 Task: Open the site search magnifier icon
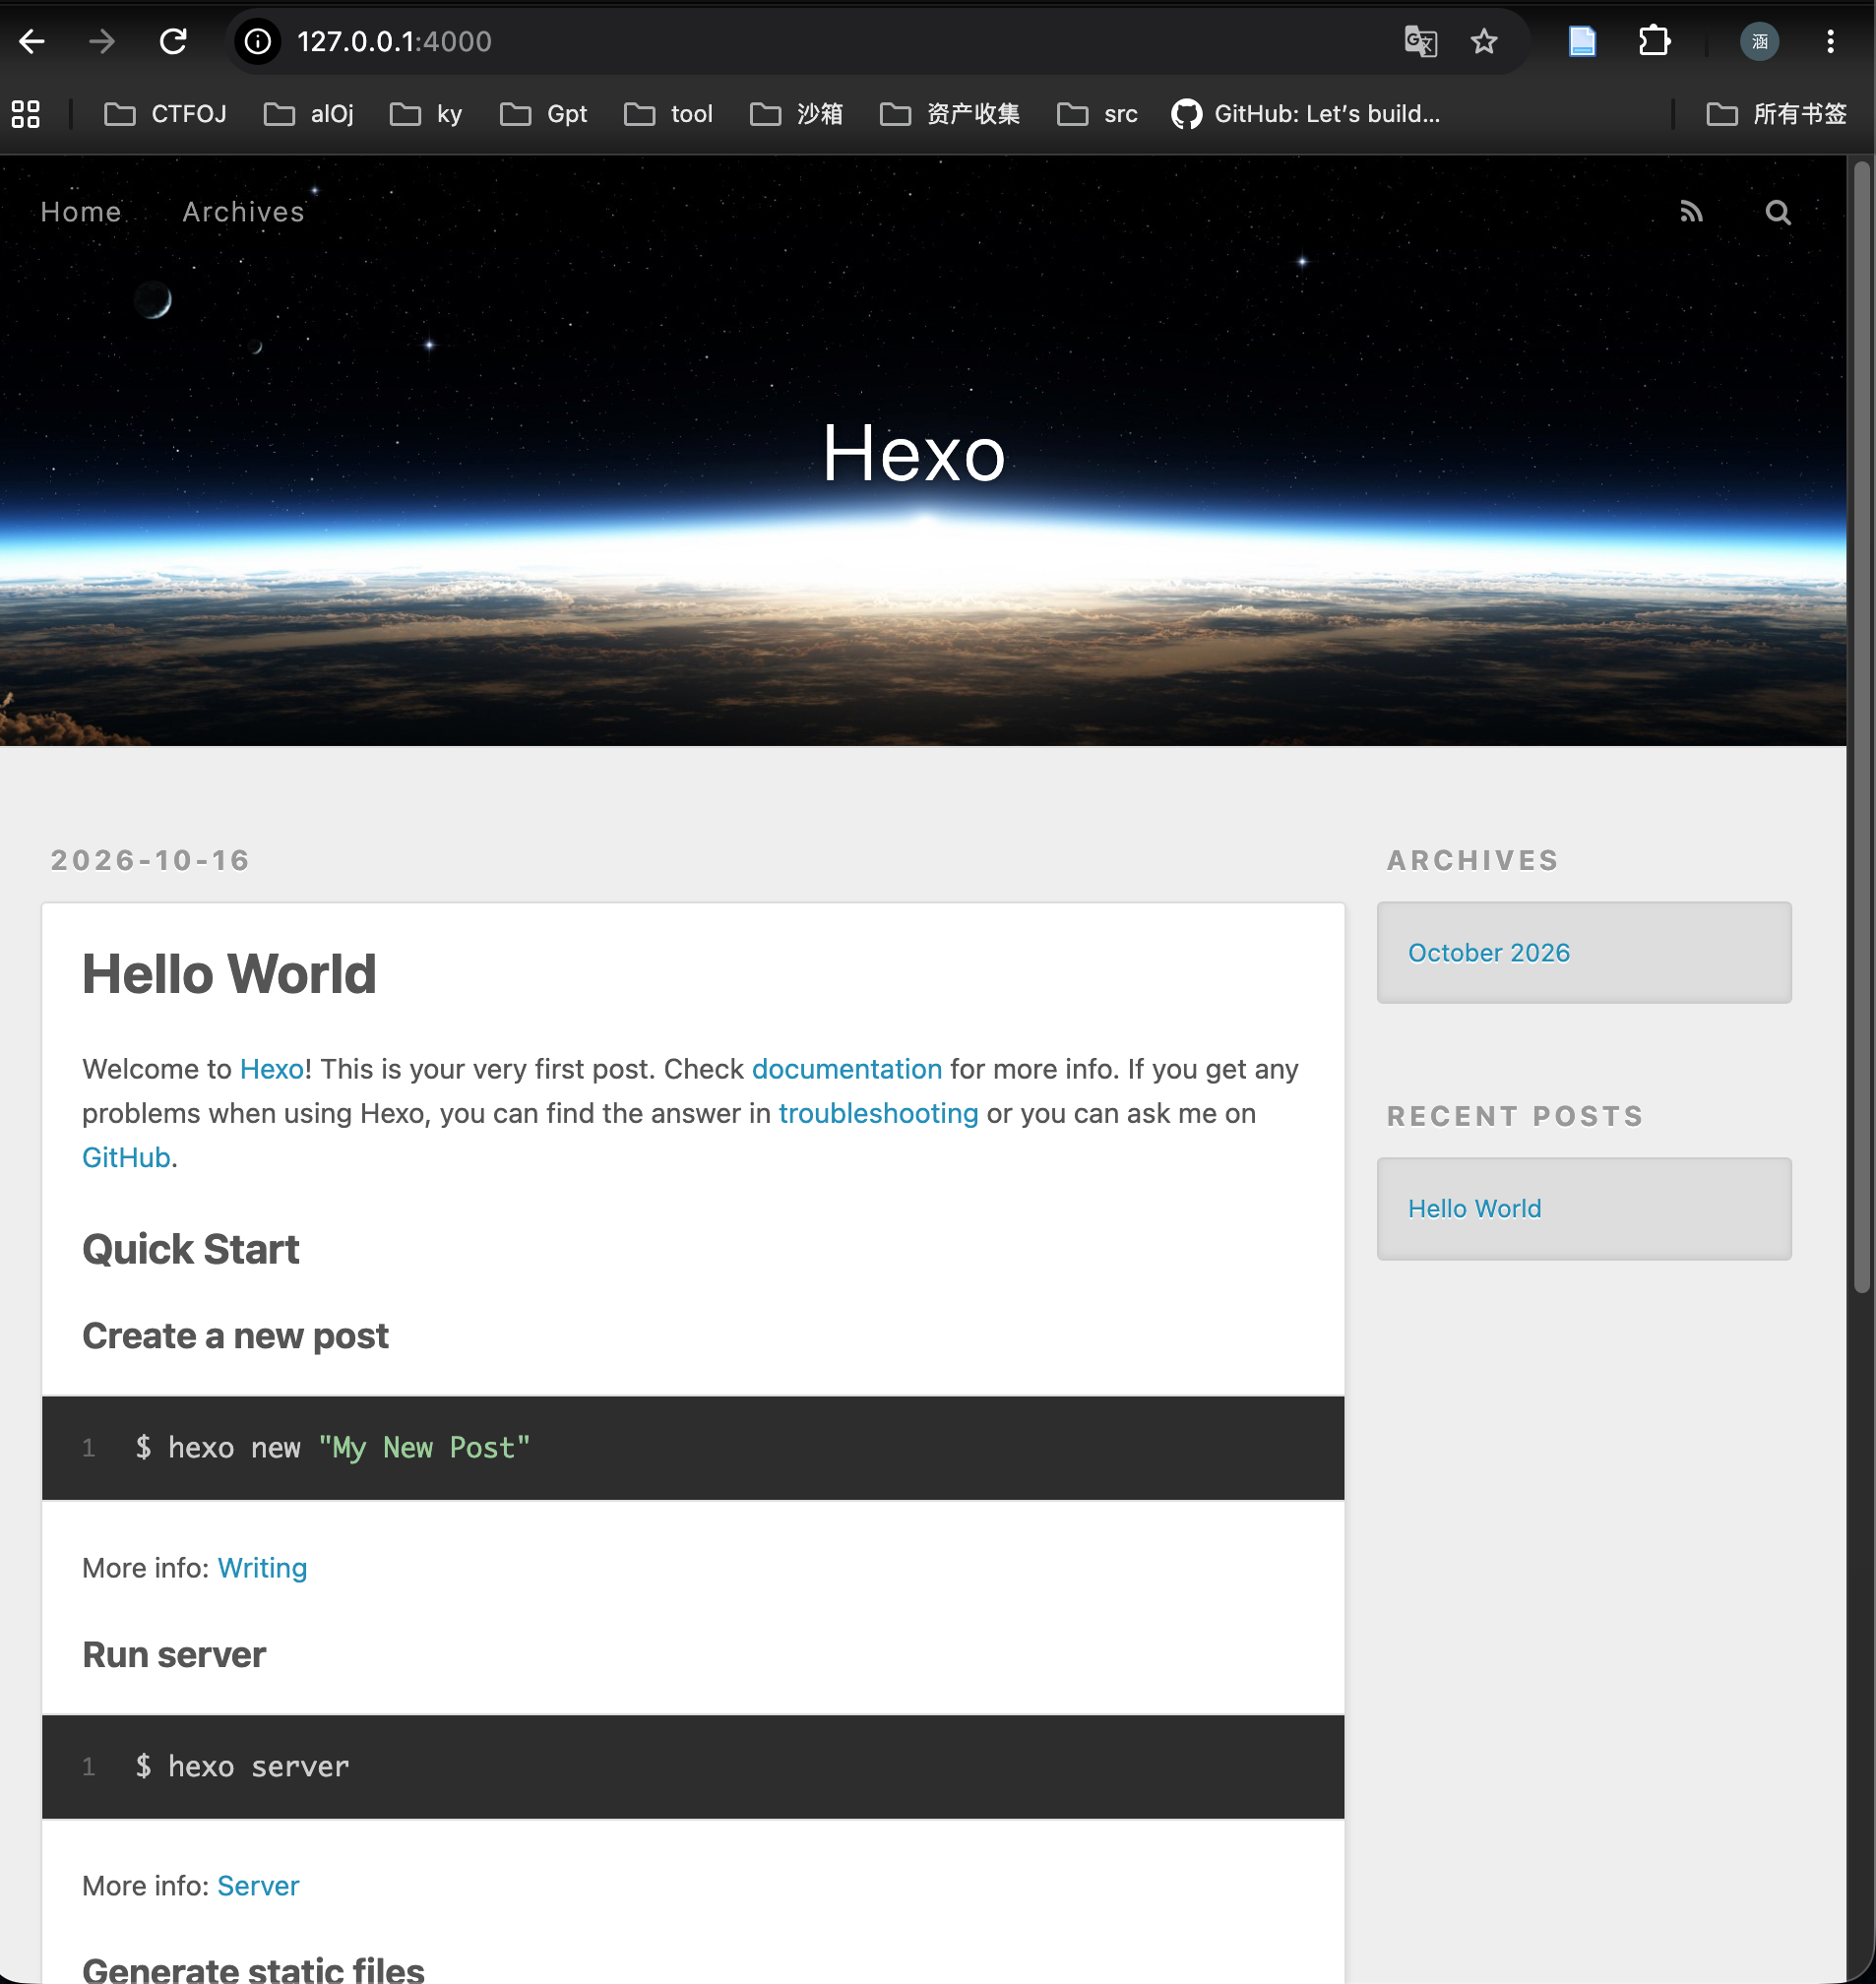pyautogui.click(x=1778, y=212)
